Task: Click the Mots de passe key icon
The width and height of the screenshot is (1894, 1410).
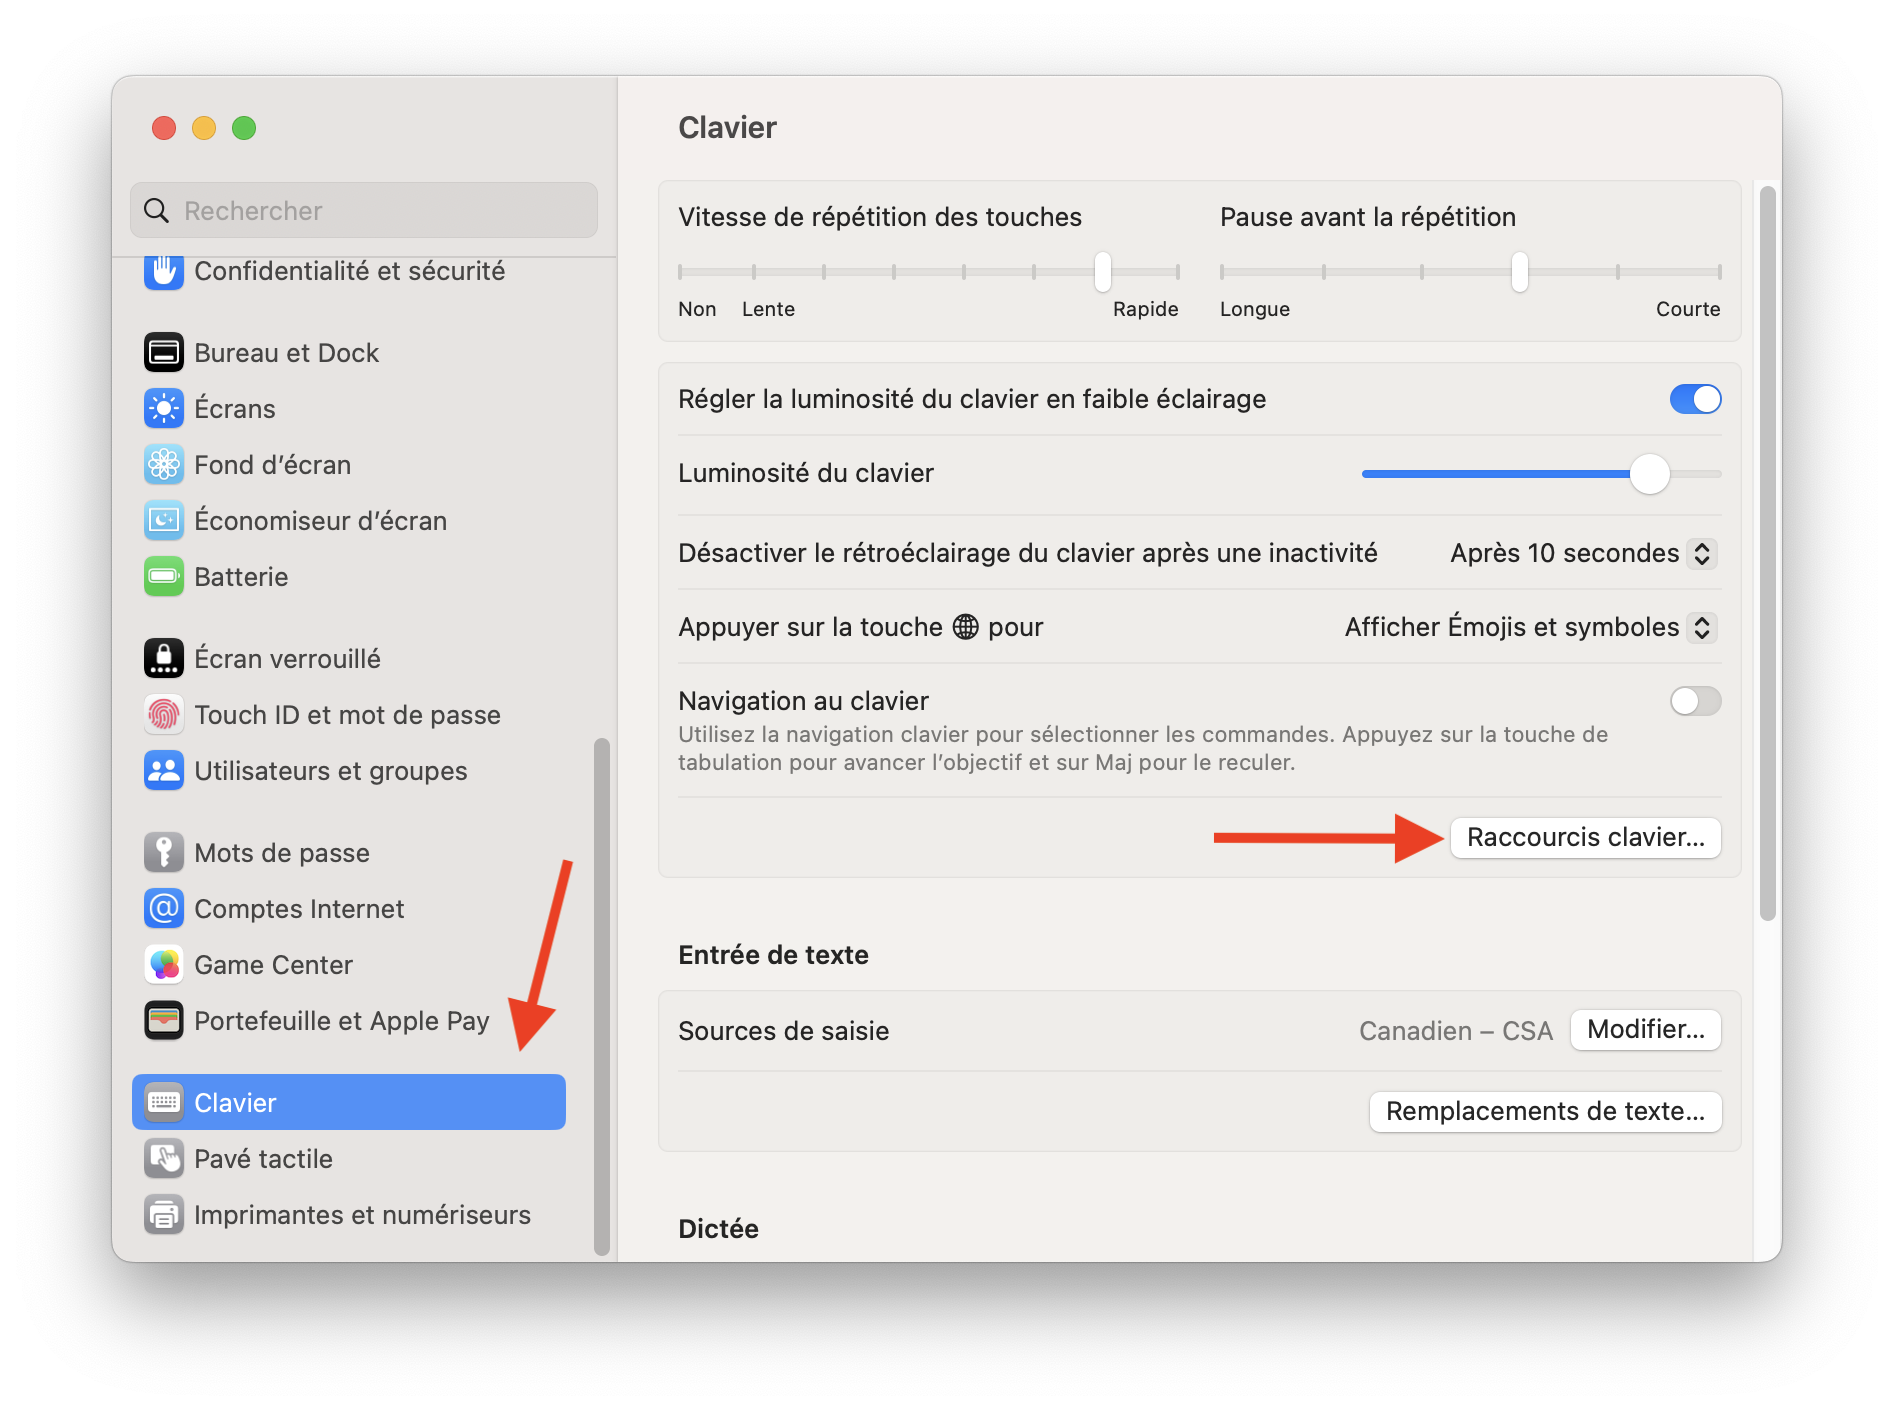Action: (164, 853)
